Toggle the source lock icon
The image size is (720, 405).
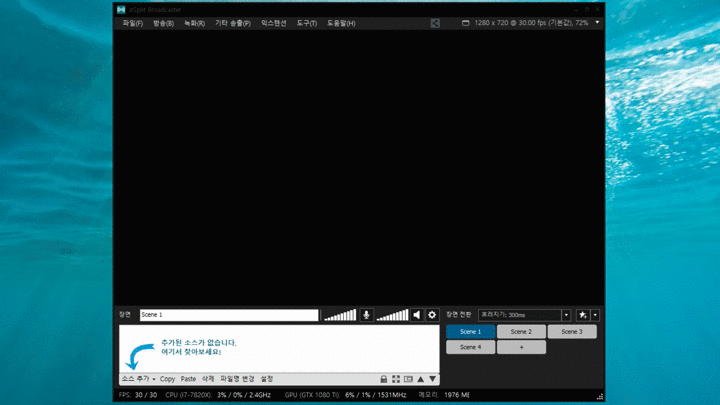(383, 379)
